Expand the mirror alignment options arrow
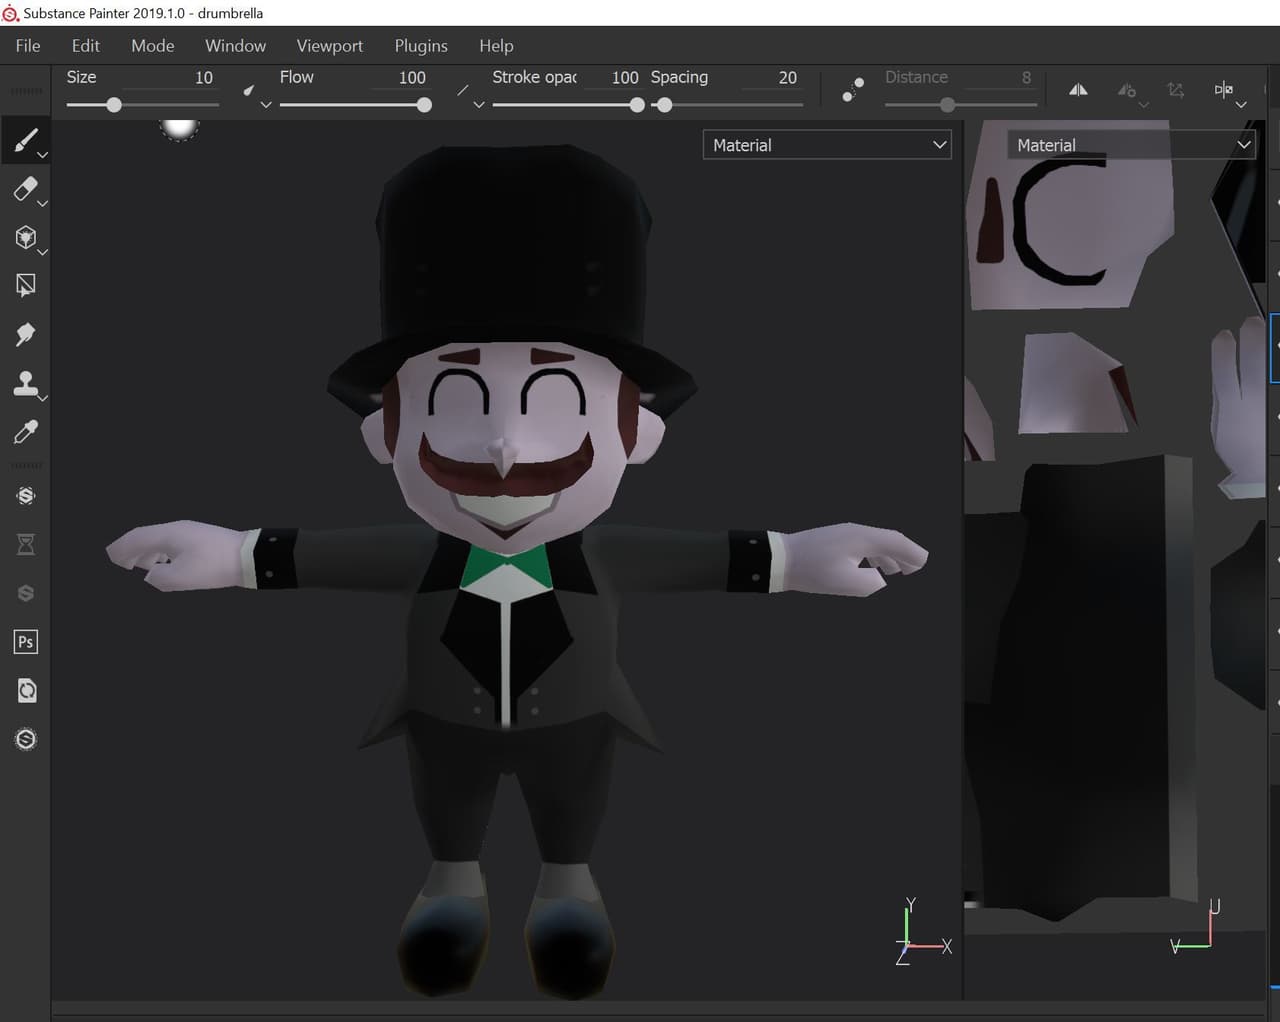This screenshot has width=1280, height=1022. click(1241, 104)
